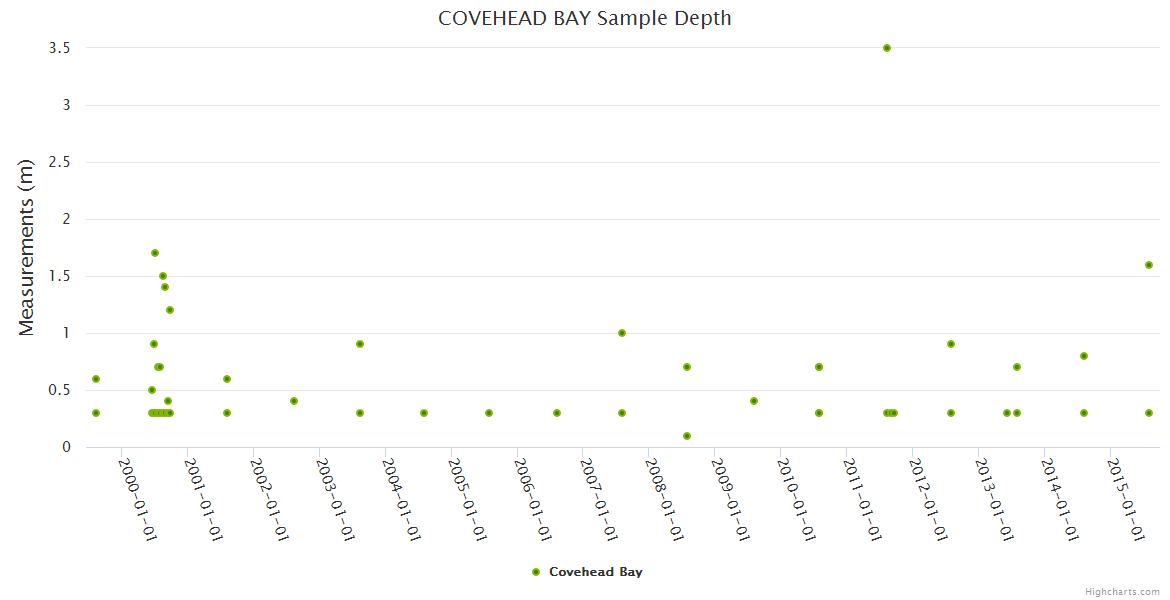Click the 0.9 m data point in 2012
The width and height of the screenshot is (1170, 600).
[951, 344]
